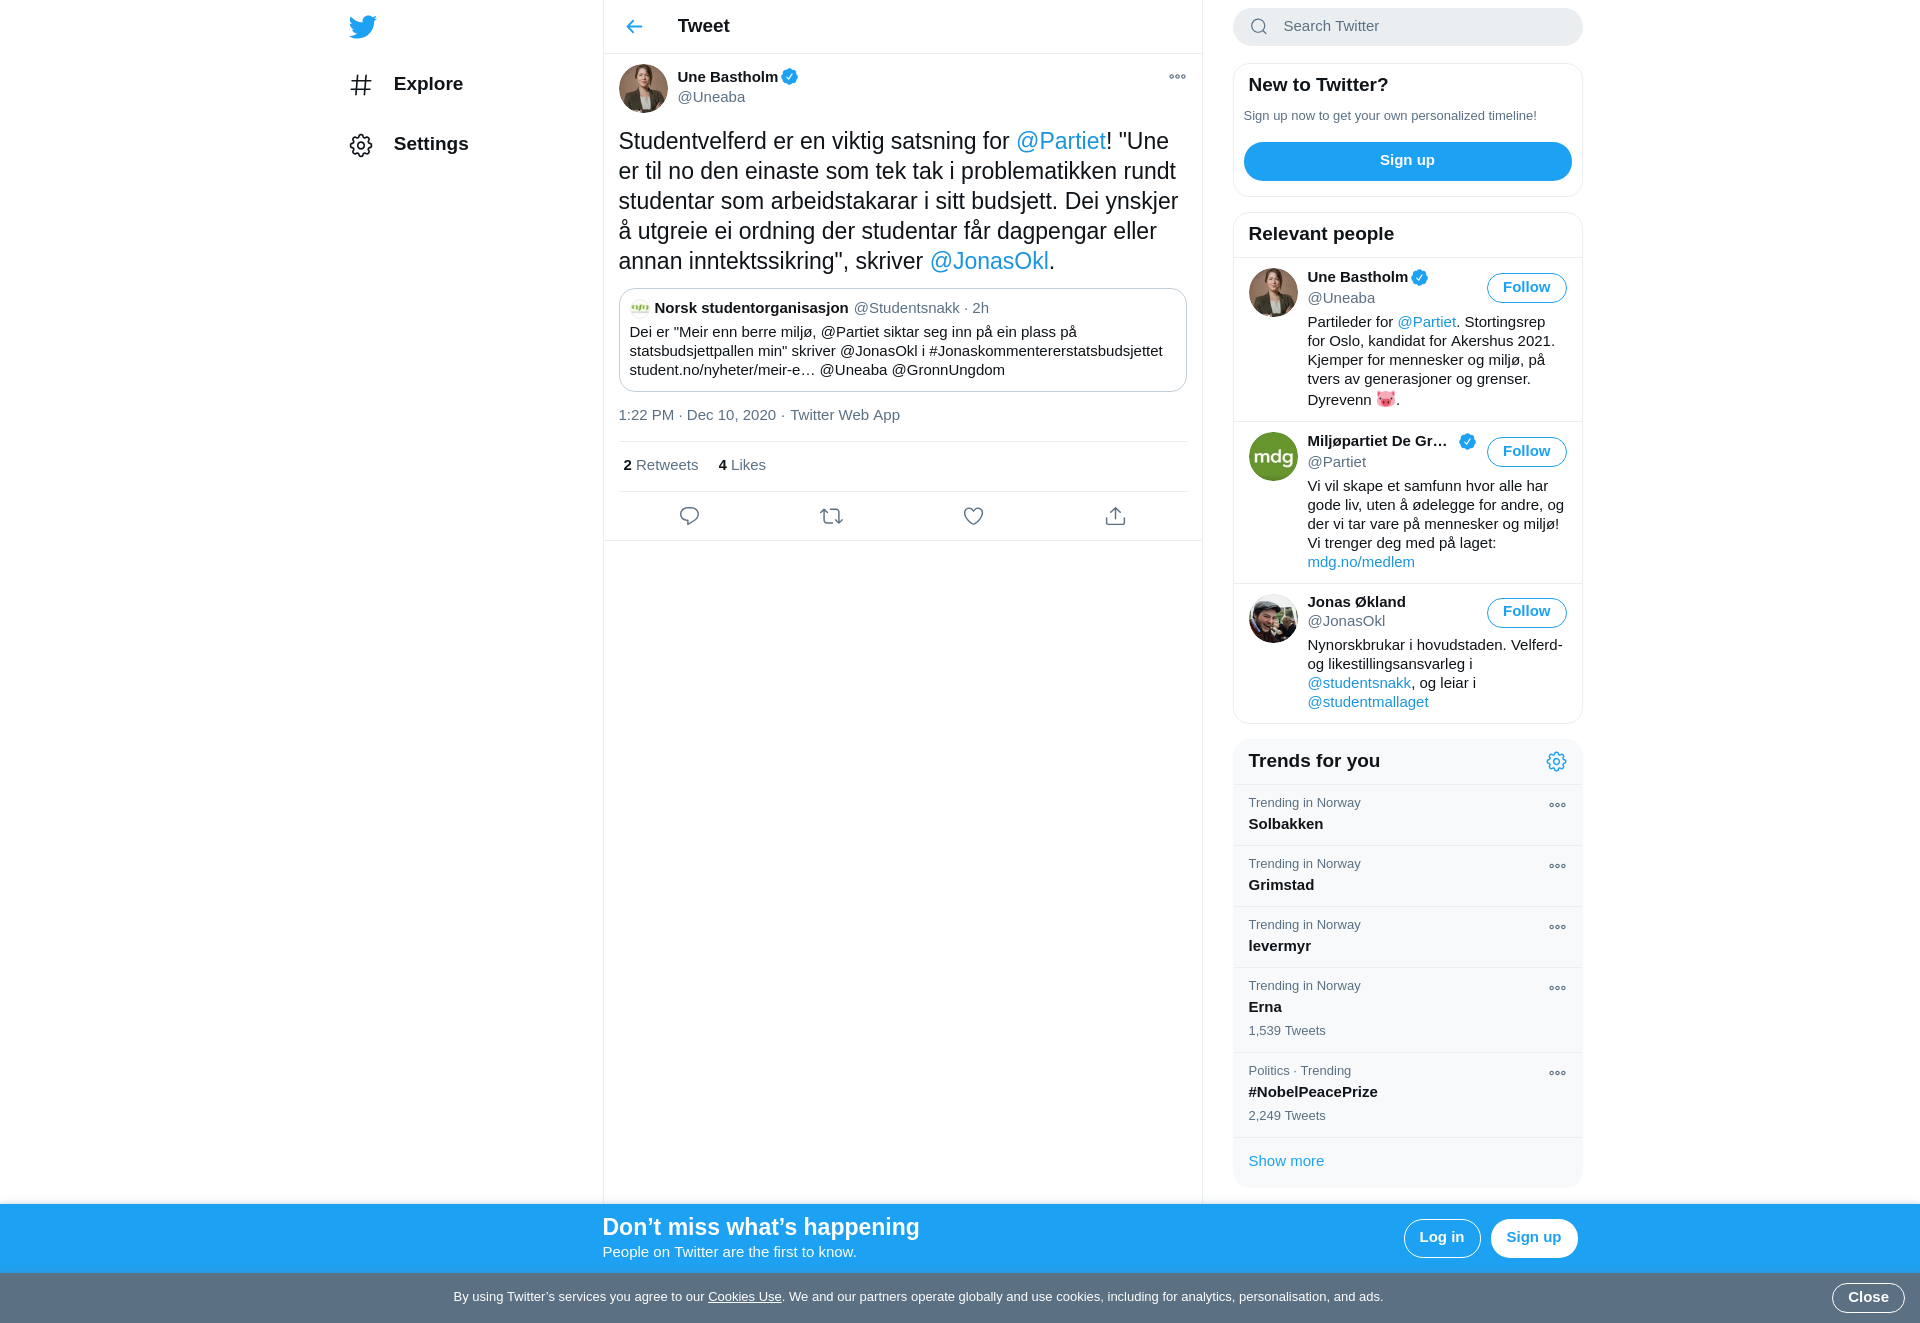Click Log in on bottom banner
The height and width of the screenshot is (1323, 1920).
coord(1441,1238)
